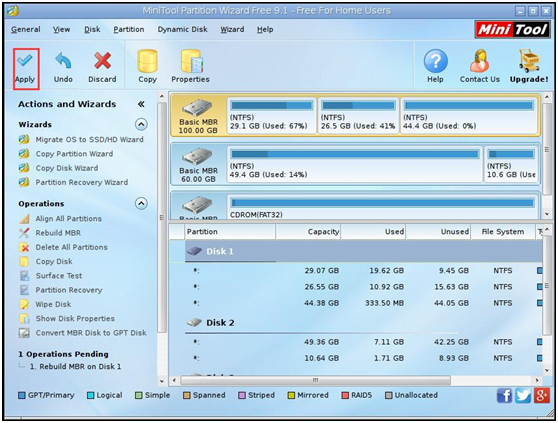Open the Partition menu
This screenshot has height=423, width=558.
click(129, 30)
